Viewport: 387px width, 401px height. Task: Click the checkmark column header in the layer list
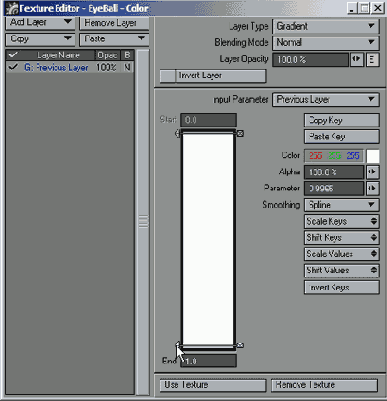[14, 55]
